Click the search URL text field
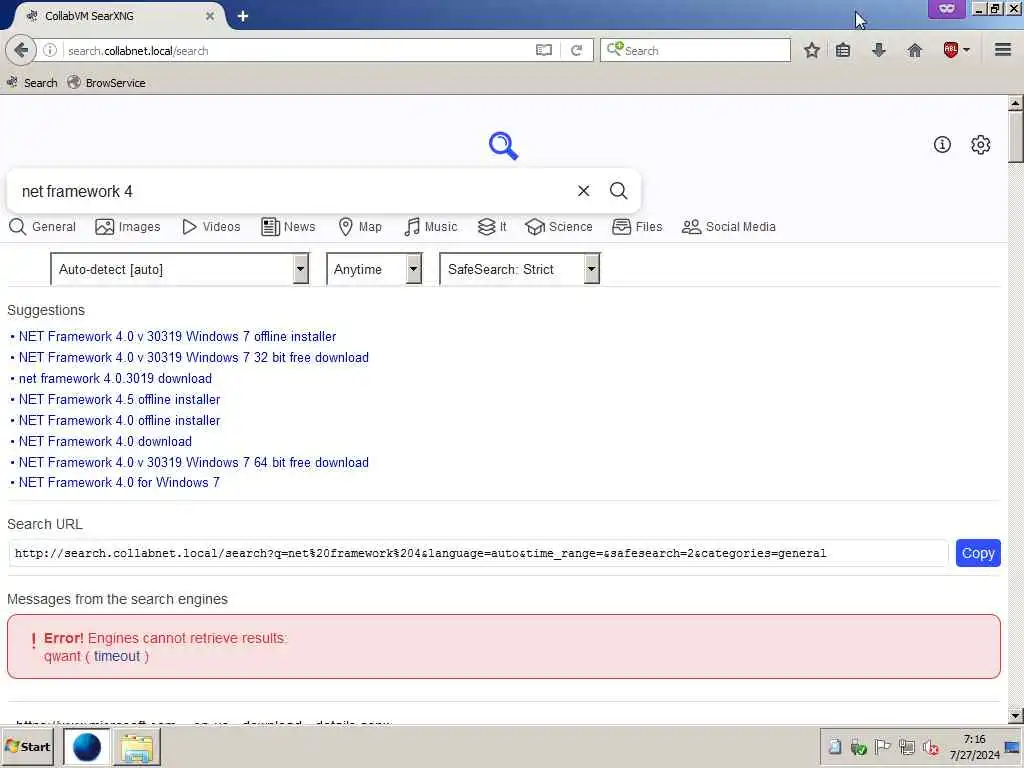 click(x=478, y=553)
